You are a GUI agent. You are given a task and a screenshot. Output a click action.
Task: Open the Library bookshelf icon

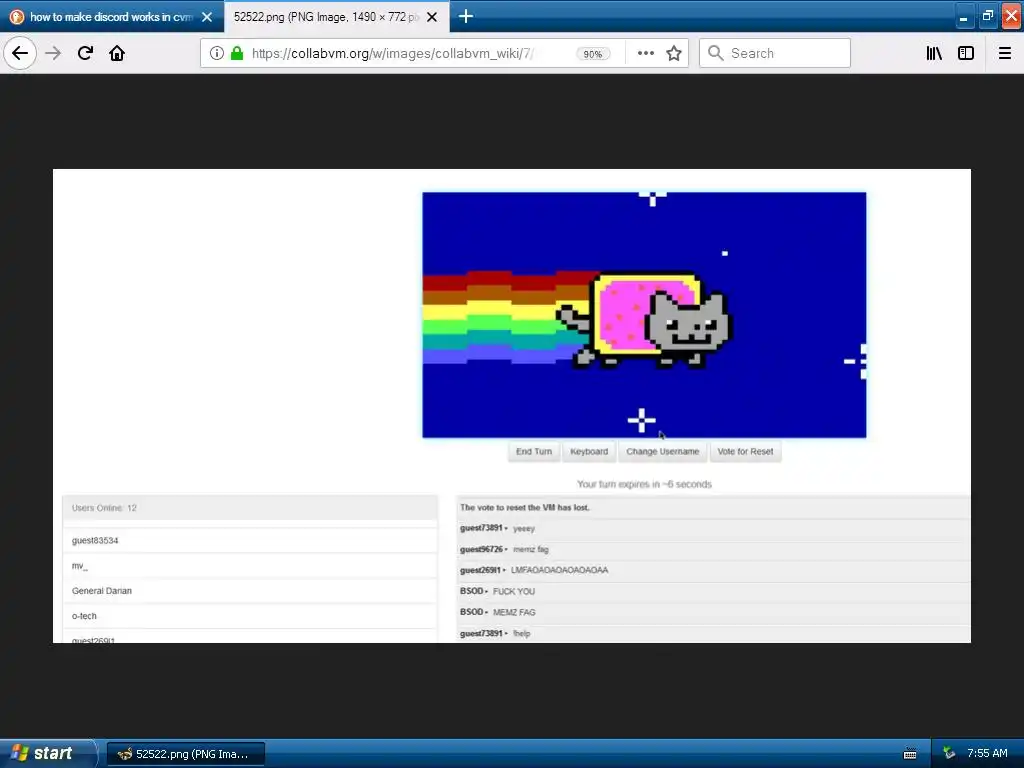934,53
